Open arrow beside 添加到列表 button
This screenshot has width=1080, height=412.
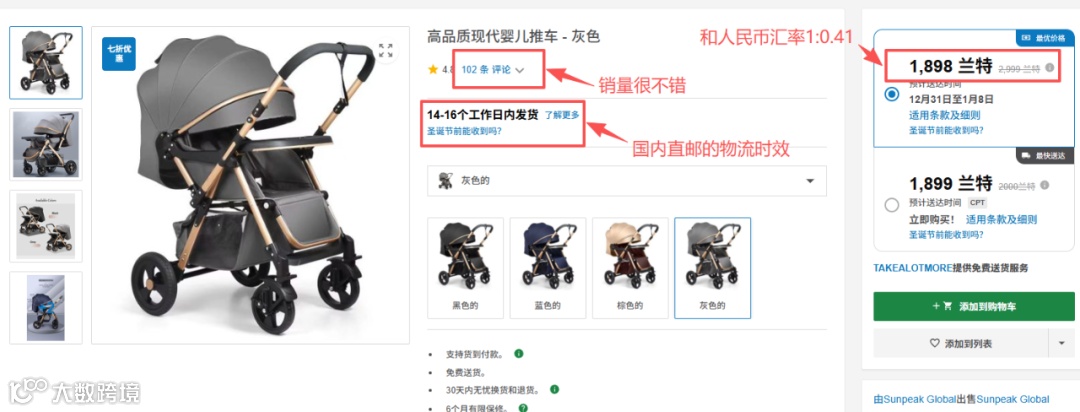point(1061,342)
